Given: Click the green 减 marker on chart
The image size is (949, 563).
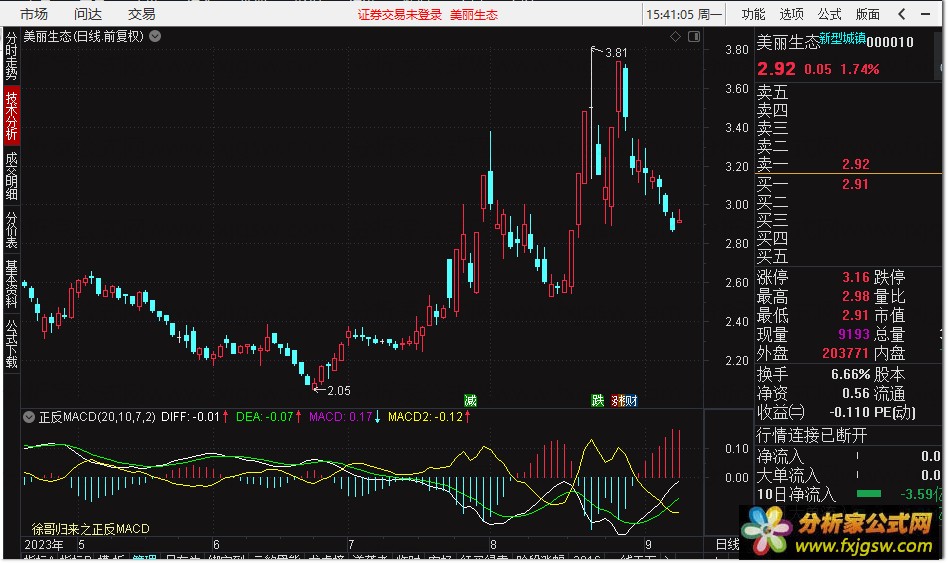Looking at the screenshot, I should point(470,400).
